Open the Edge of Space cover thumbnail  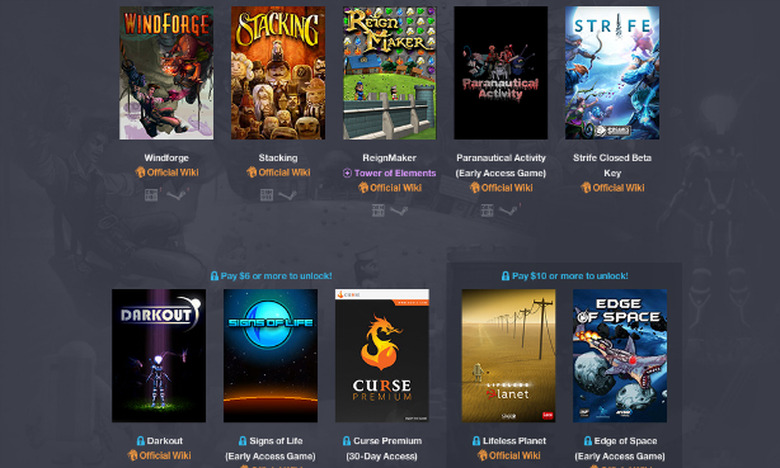620,356
